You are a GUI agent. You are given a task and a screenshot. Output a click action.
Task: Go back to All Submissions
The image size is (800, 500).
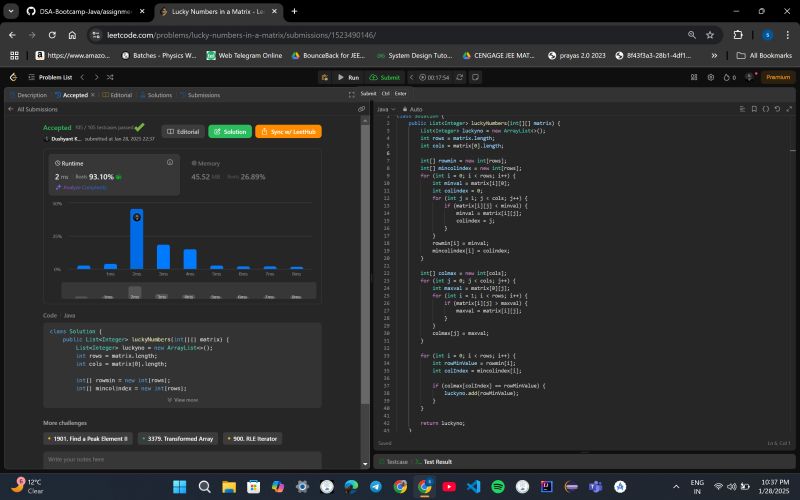33,109
